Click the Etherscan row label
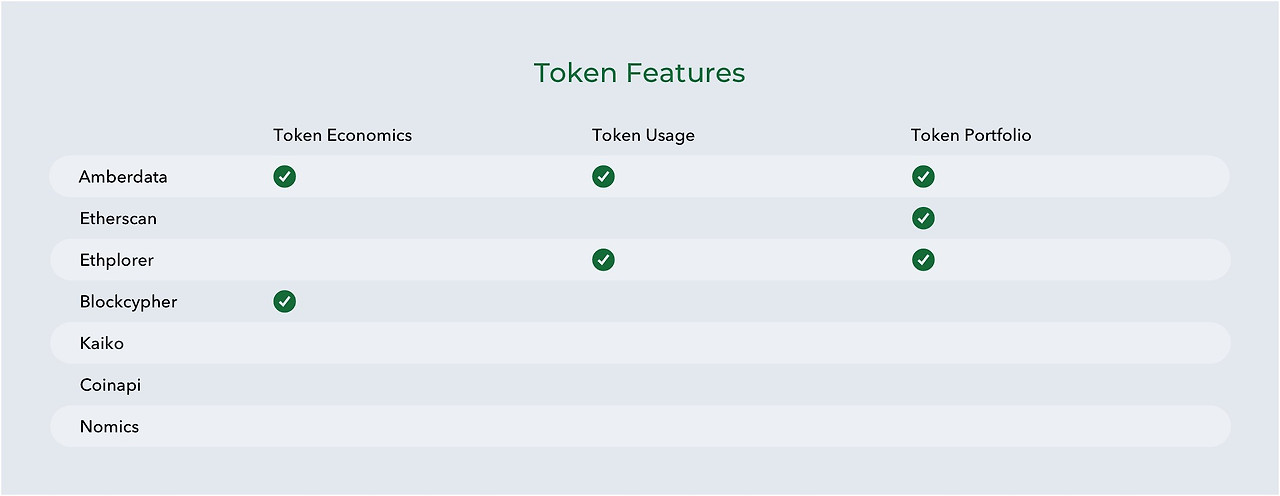Image resolution: width=1280 pixels, height=496 pixels. pyautogui.click(x=118, y=218)
